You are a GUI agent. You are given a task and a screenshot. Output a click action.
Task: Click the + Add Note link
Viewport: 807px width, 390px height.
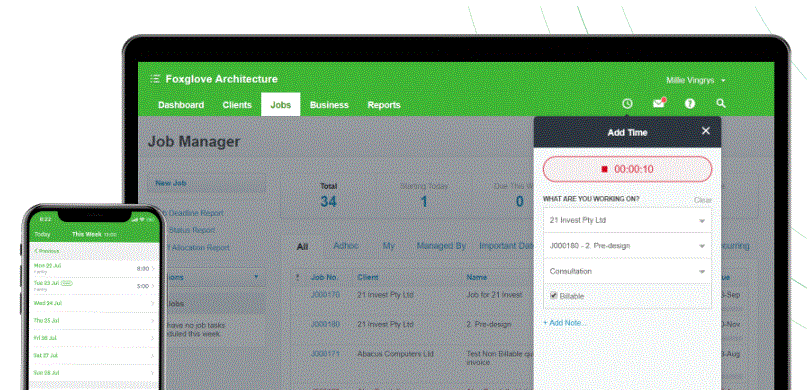pyautogui.click(x=565, y=323)
